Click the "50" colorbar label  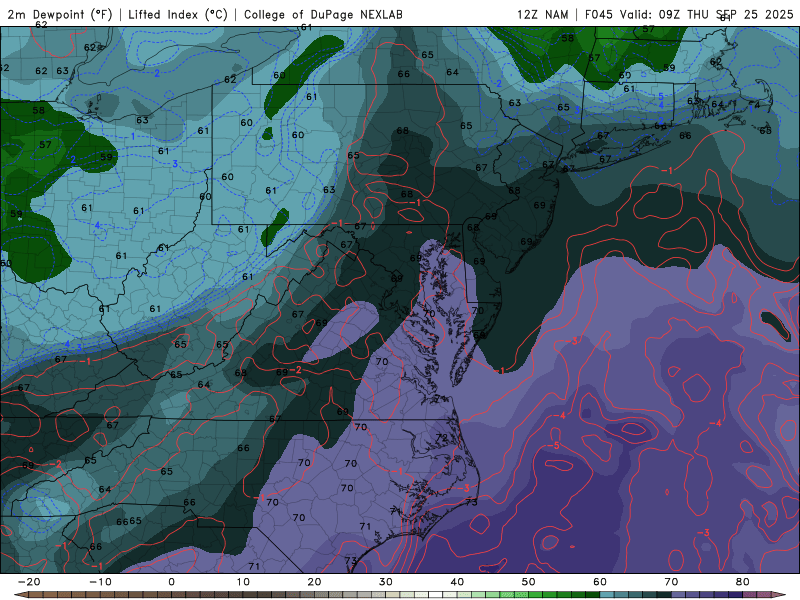click(x=529, y=582)
